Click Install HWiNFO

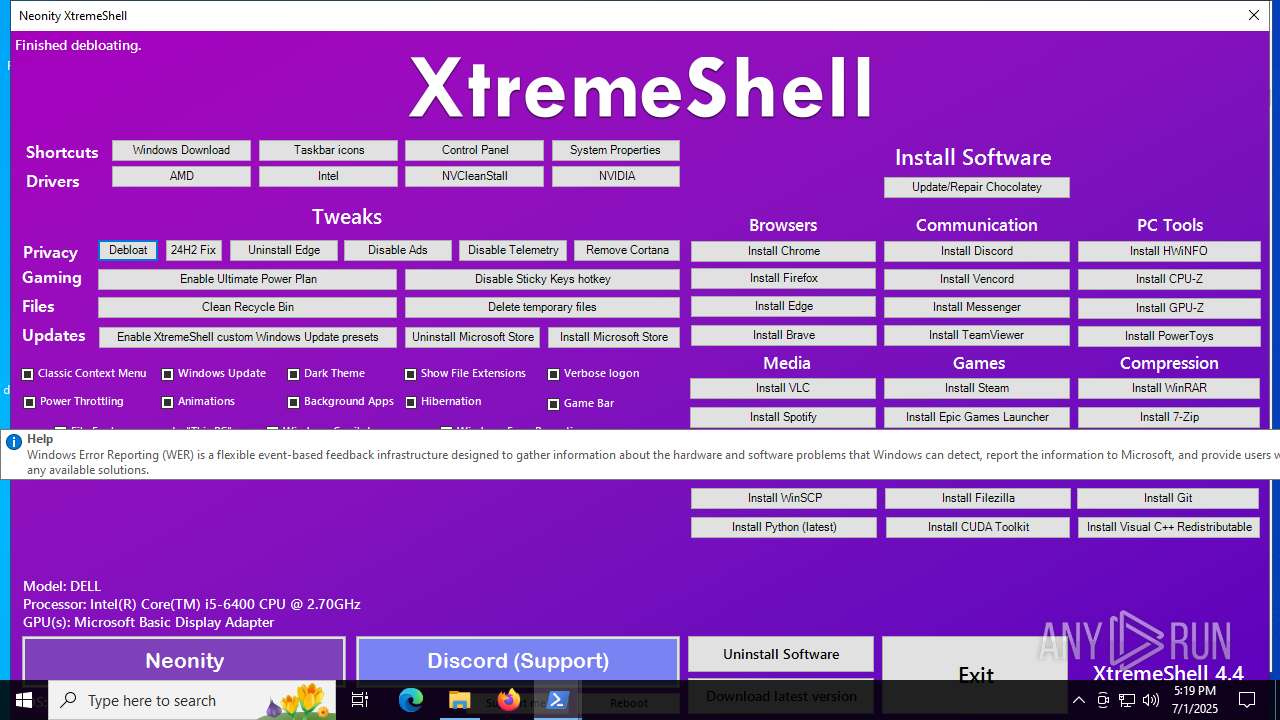[x=1169, y=251]
